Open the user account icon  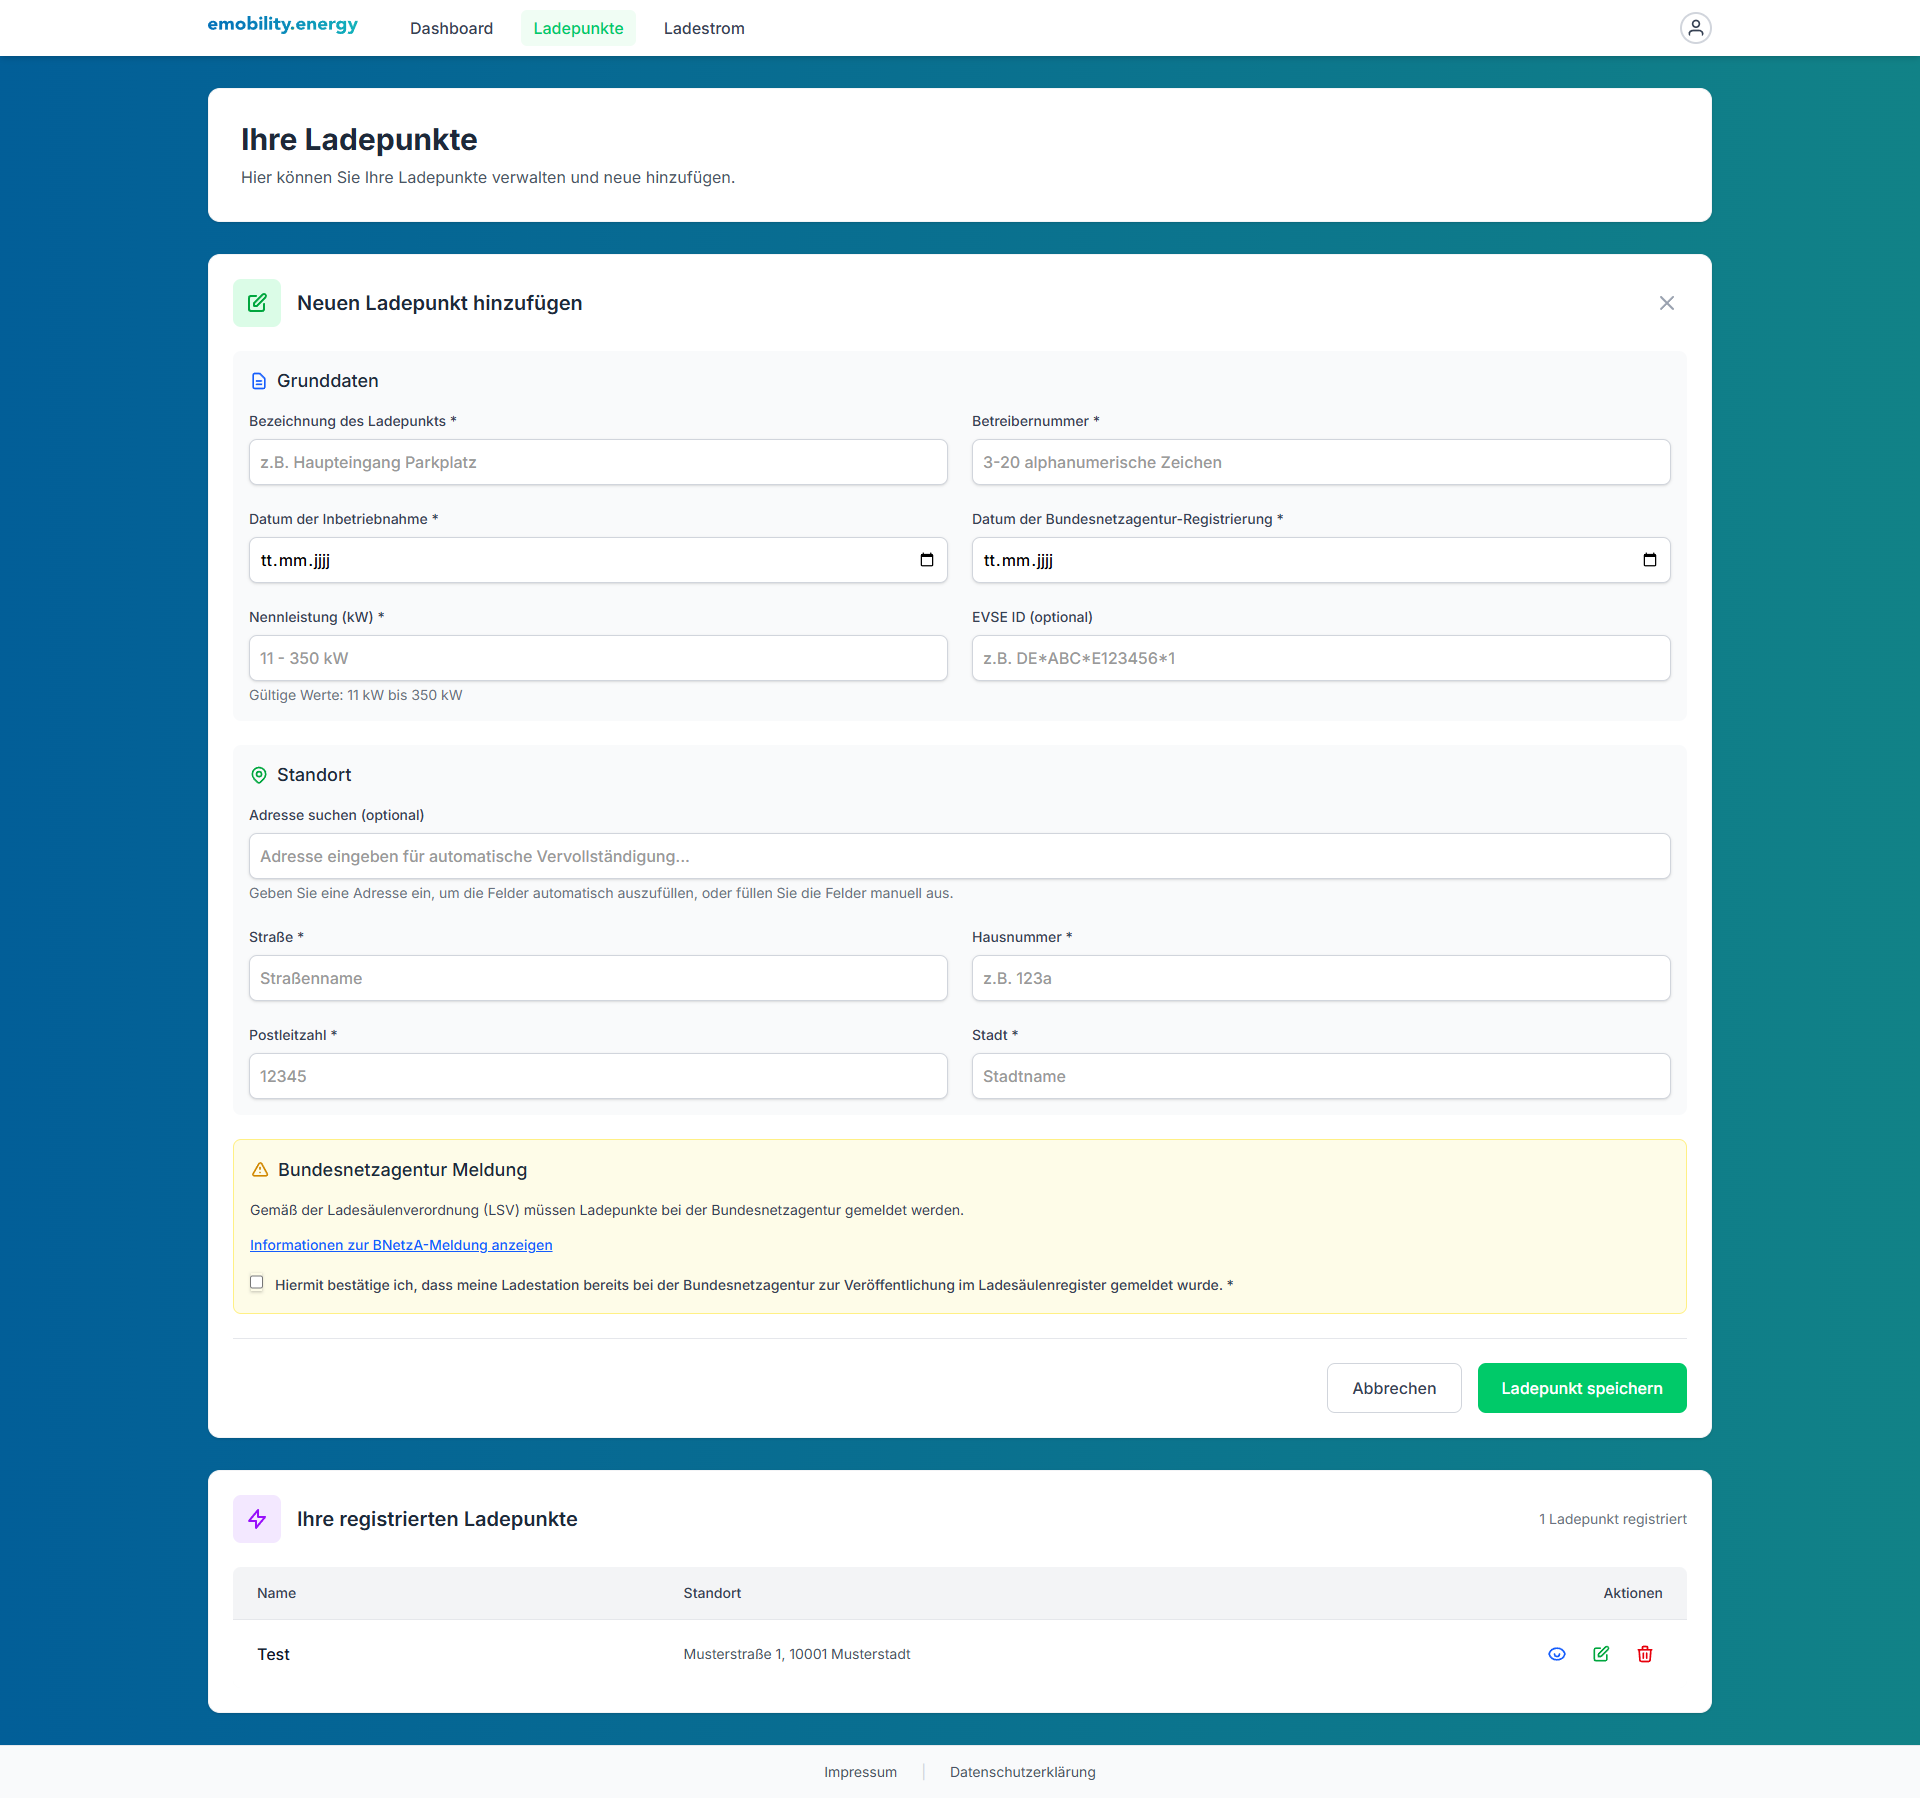[x=1695, y=28]
